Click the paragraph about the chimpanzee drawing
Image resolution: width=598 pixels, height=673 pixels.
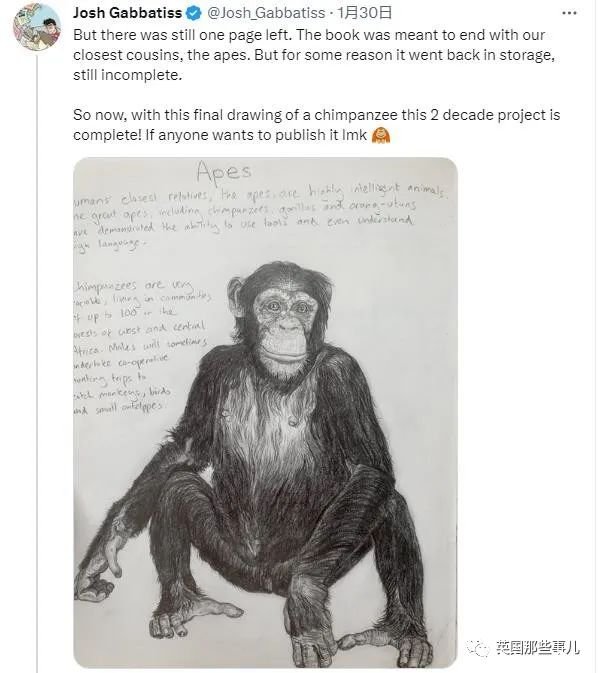tap(316, 125)
